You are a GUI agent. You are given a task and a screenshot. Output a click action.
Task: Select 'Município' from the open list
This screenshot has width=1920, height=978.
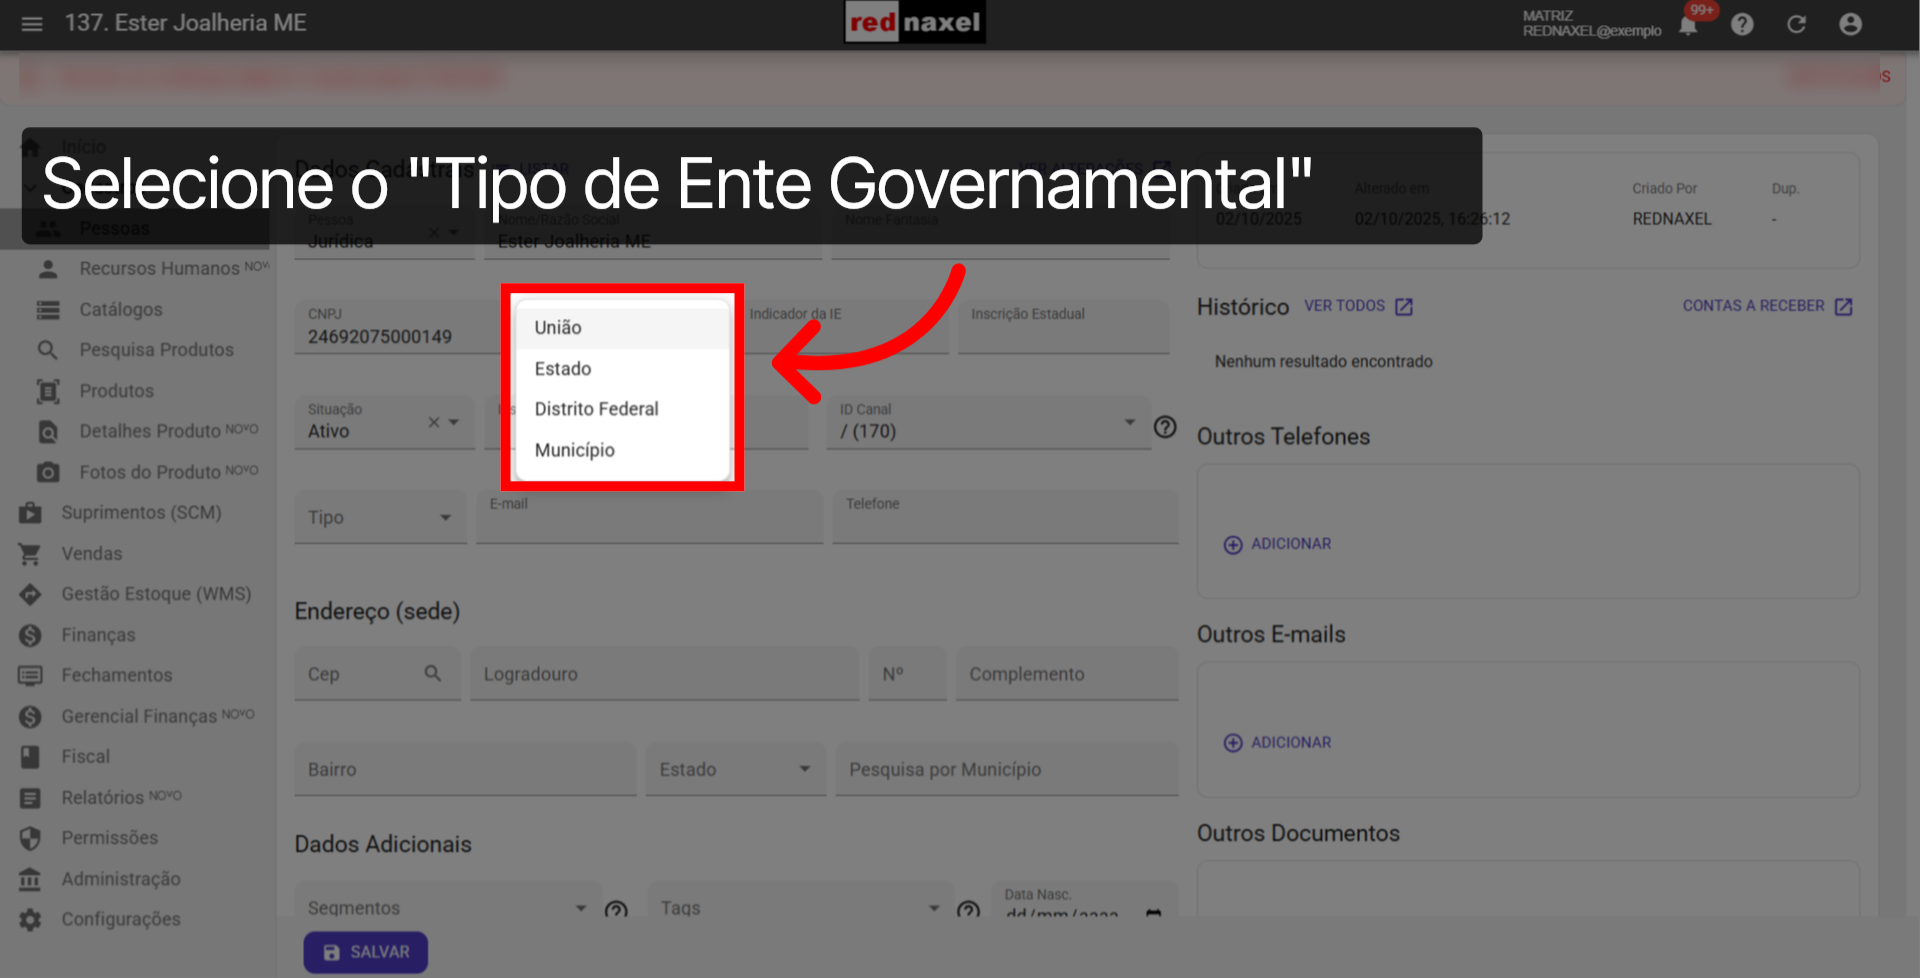[574, 449]
